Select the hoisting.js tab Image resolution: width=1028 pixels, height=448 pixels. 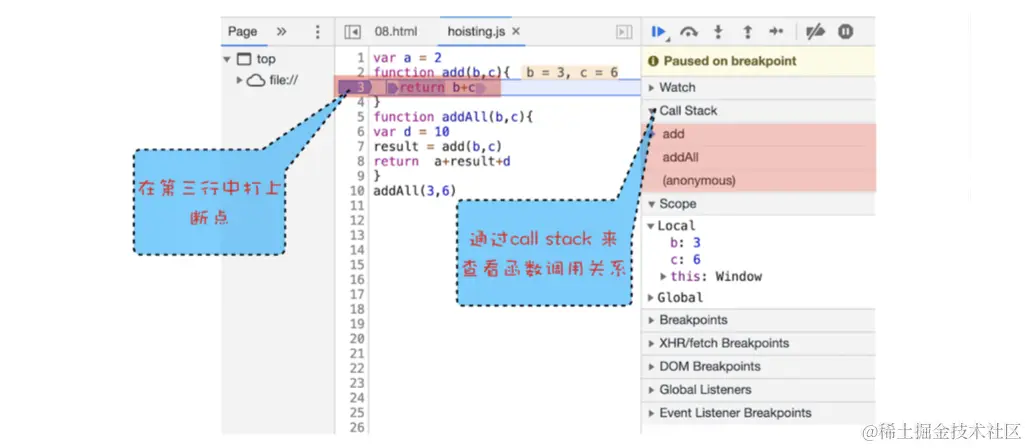pyautogui.click(x=476, y=31)
